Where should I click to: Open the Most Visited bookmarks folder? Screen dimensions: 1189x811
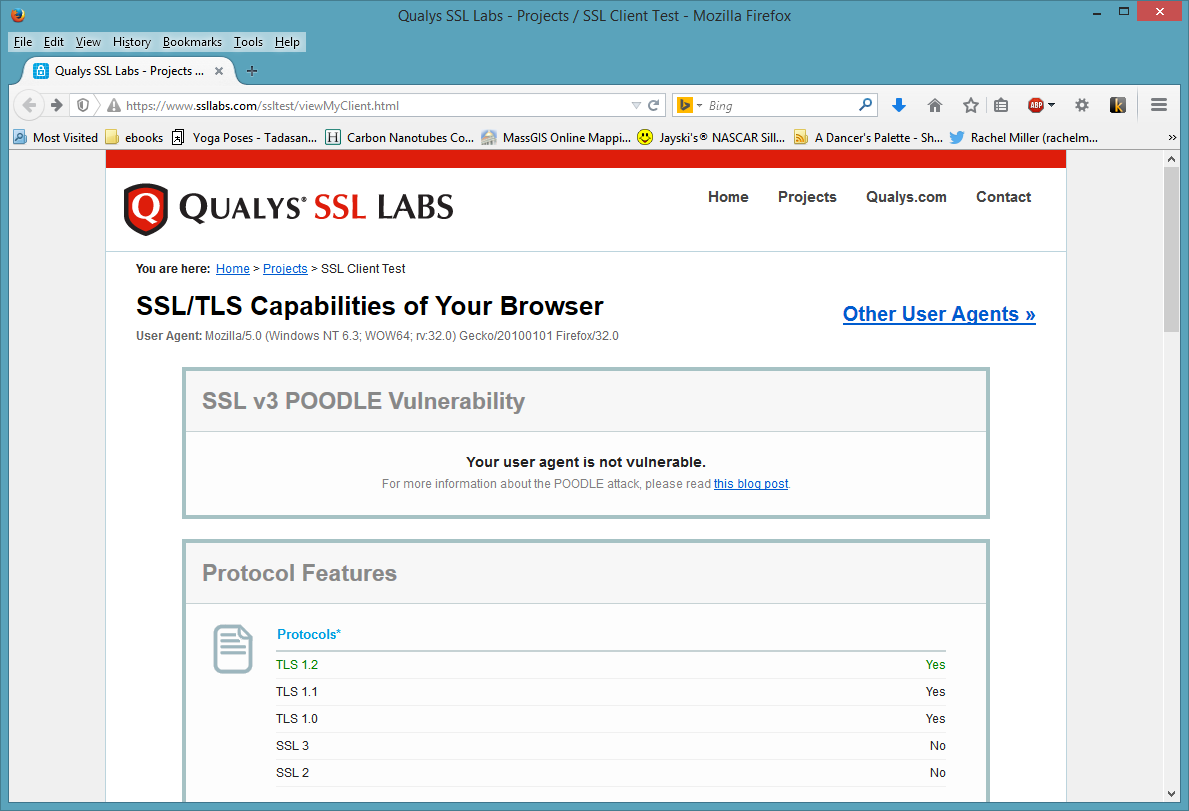coord(56,137)
